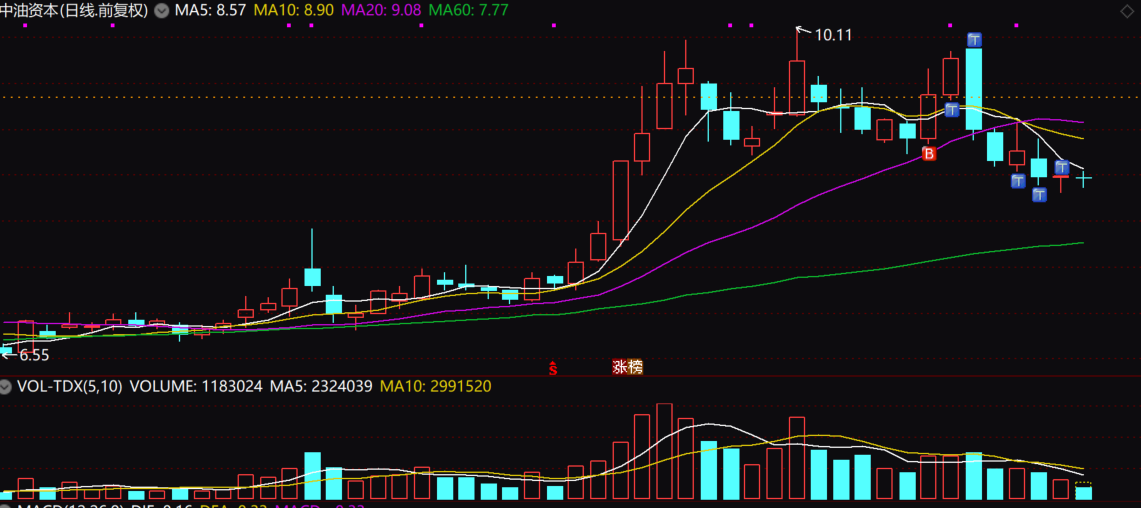Expand the VOL-TDX indicator dropdown arrow

coord(6,385)
